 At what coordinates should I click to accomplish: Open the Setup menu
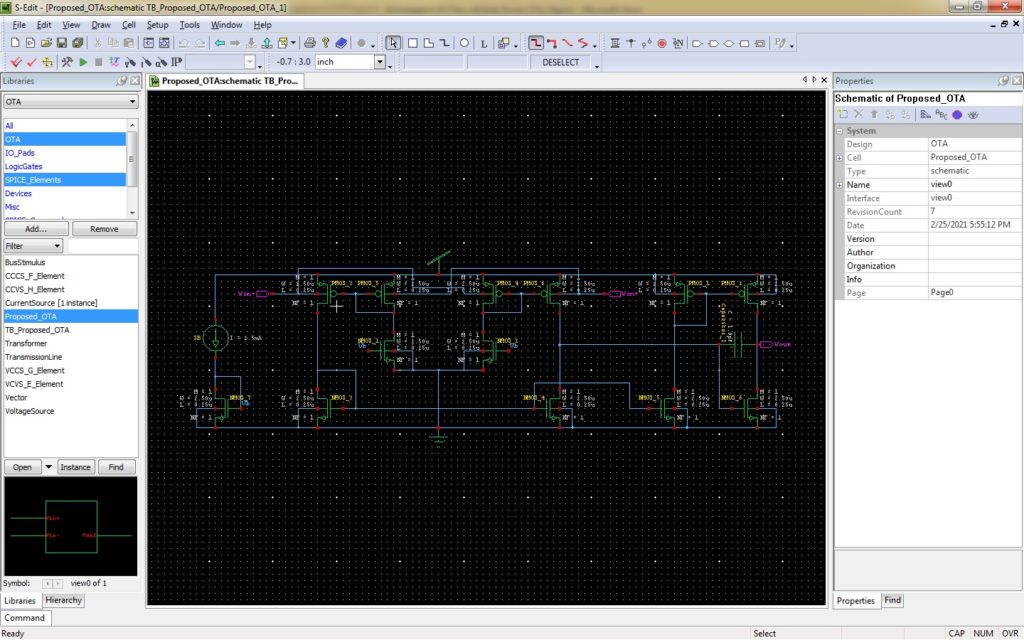157,25
